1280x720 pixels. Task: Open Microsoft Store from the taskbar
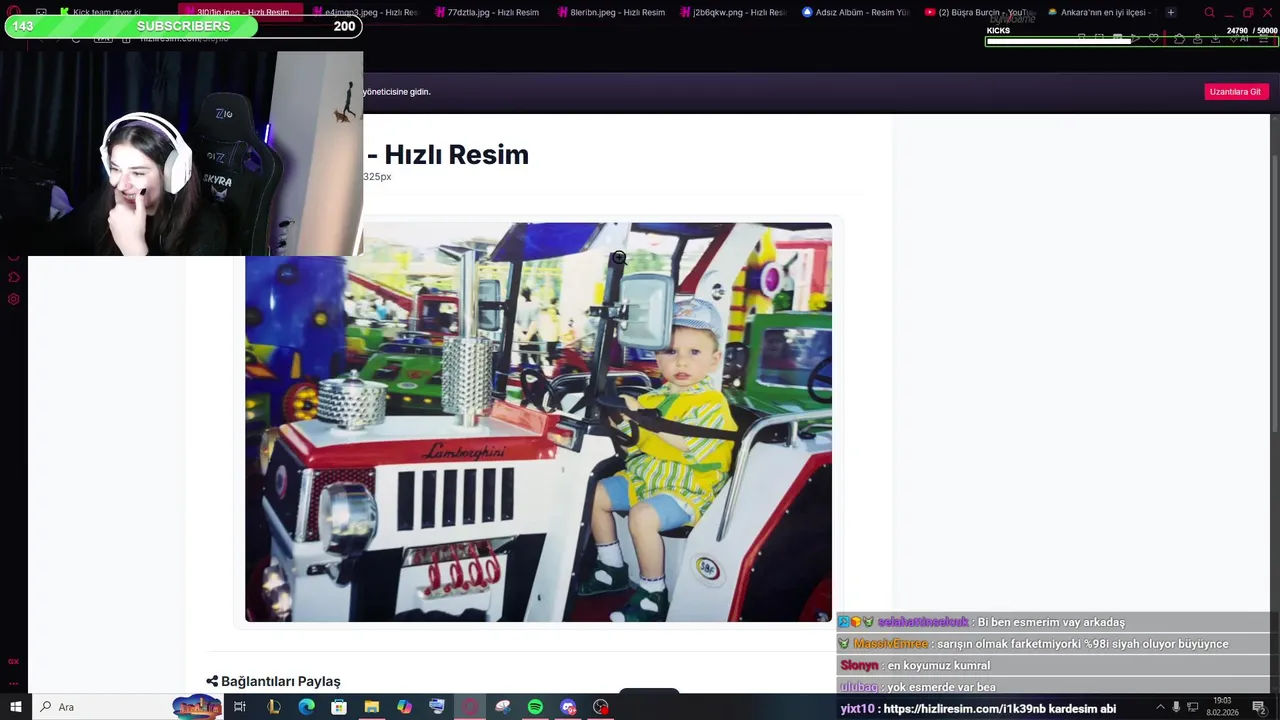(x=339, y=707)
